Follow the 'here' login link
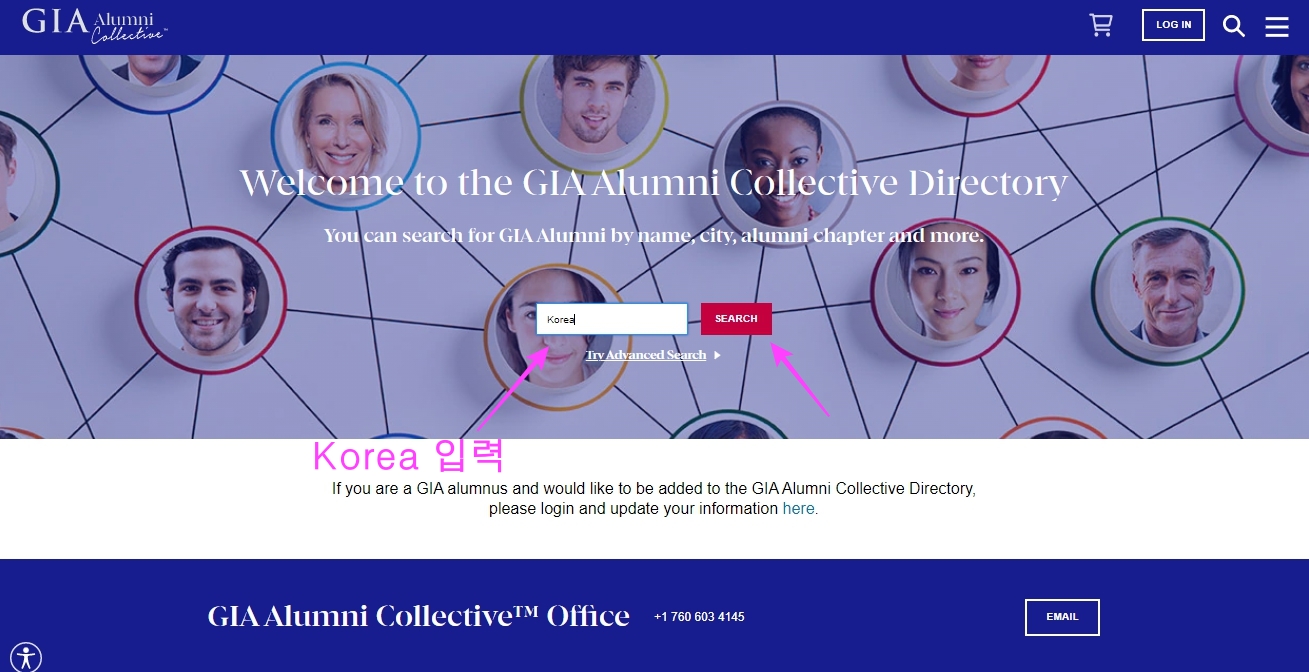Image resolution: width=1309 pixels, height=672 pixels. tap(799, 508)
